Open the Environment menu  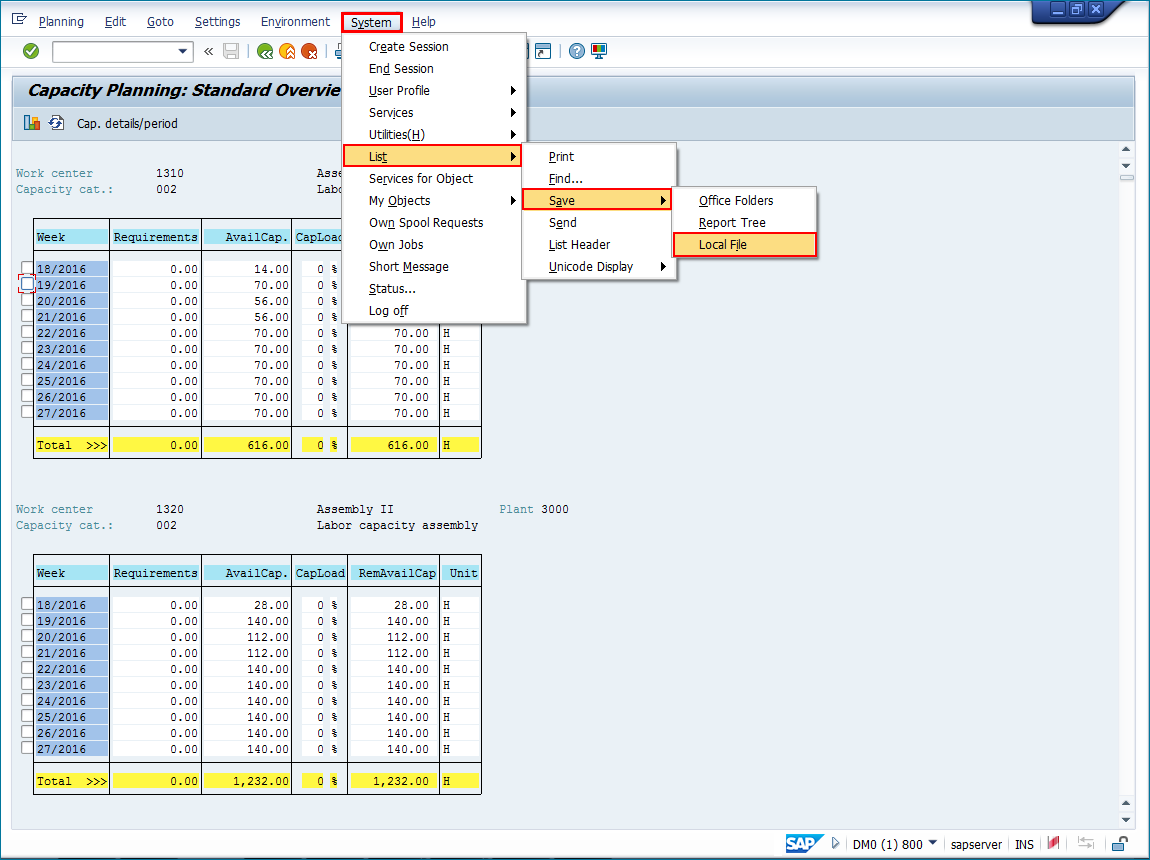(x=294, y=22)
